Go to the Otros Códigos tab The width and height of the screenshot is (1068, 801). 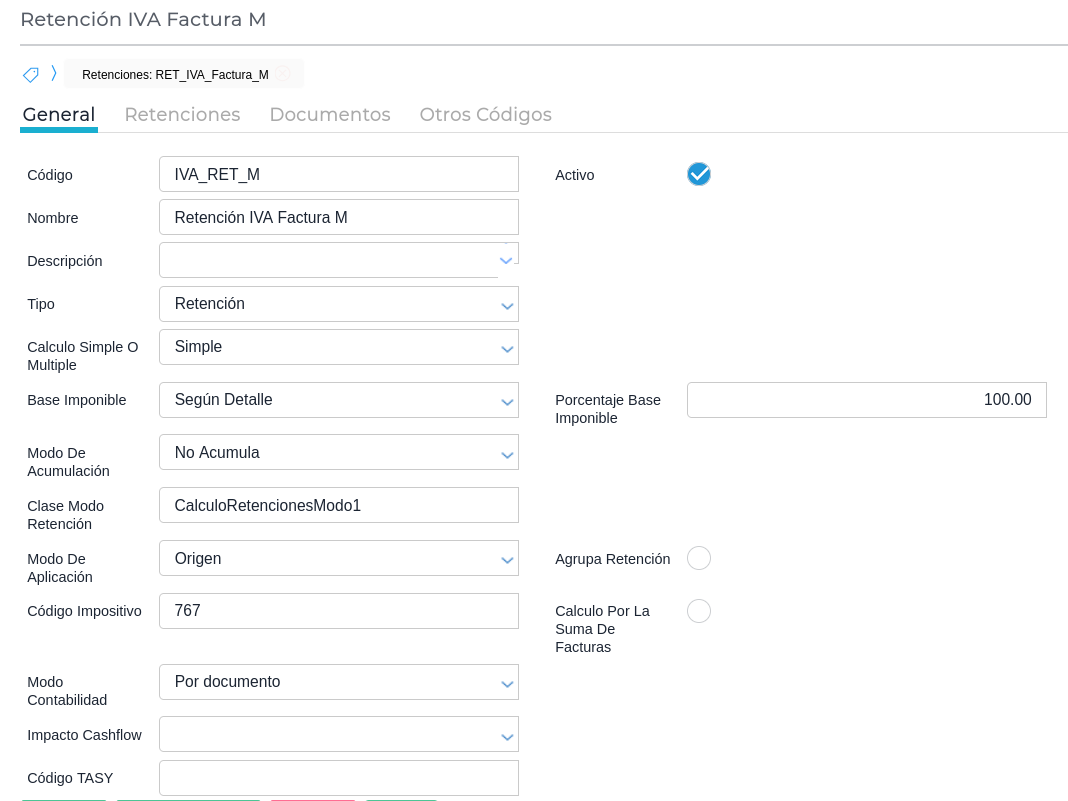click(x=485, y=114)
